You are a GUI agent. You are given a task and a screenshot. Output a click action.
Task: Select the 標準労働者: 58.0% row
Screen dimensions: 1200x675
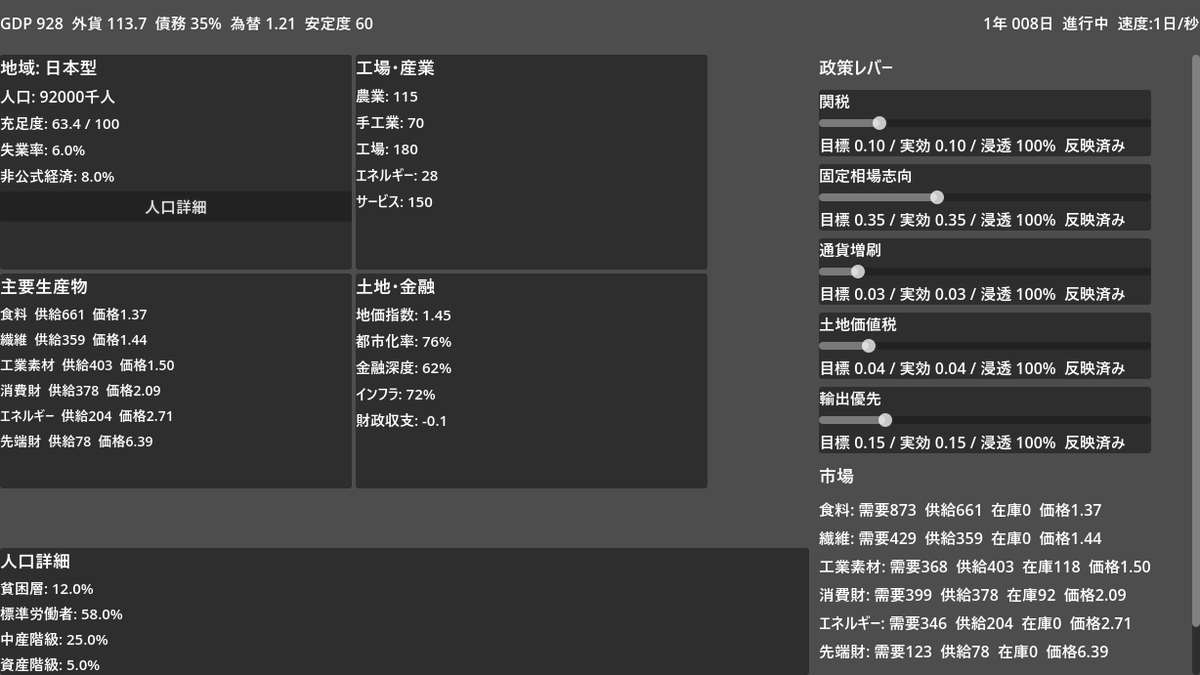click(x=62, y=614)
